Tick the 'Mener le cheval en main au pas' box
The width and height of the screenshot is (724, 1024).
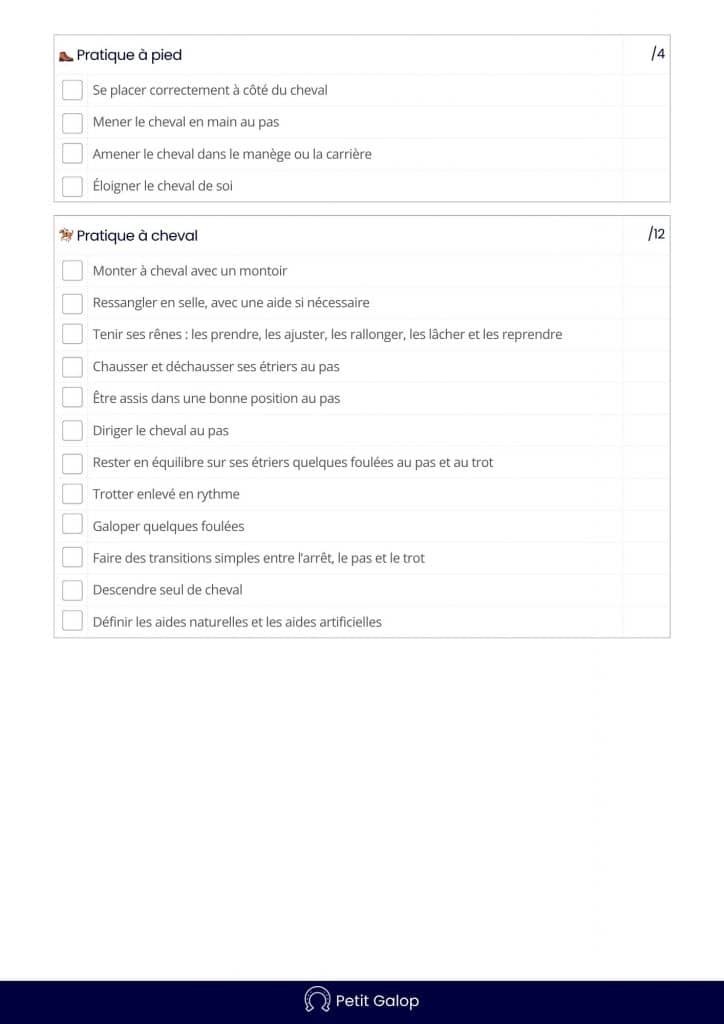coord(72,122)
